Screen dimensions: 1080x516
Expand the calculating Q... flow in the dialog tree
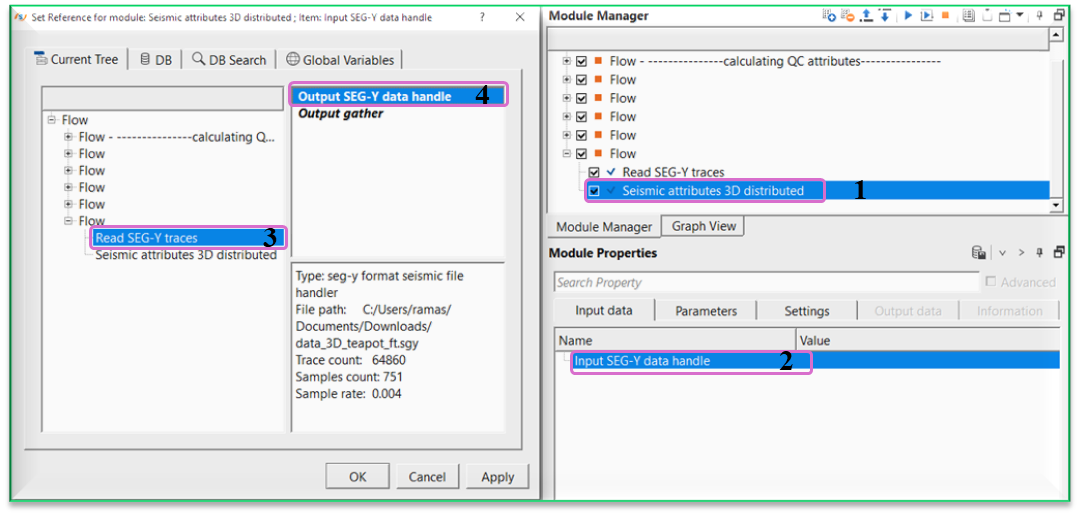tap(68, 136)
